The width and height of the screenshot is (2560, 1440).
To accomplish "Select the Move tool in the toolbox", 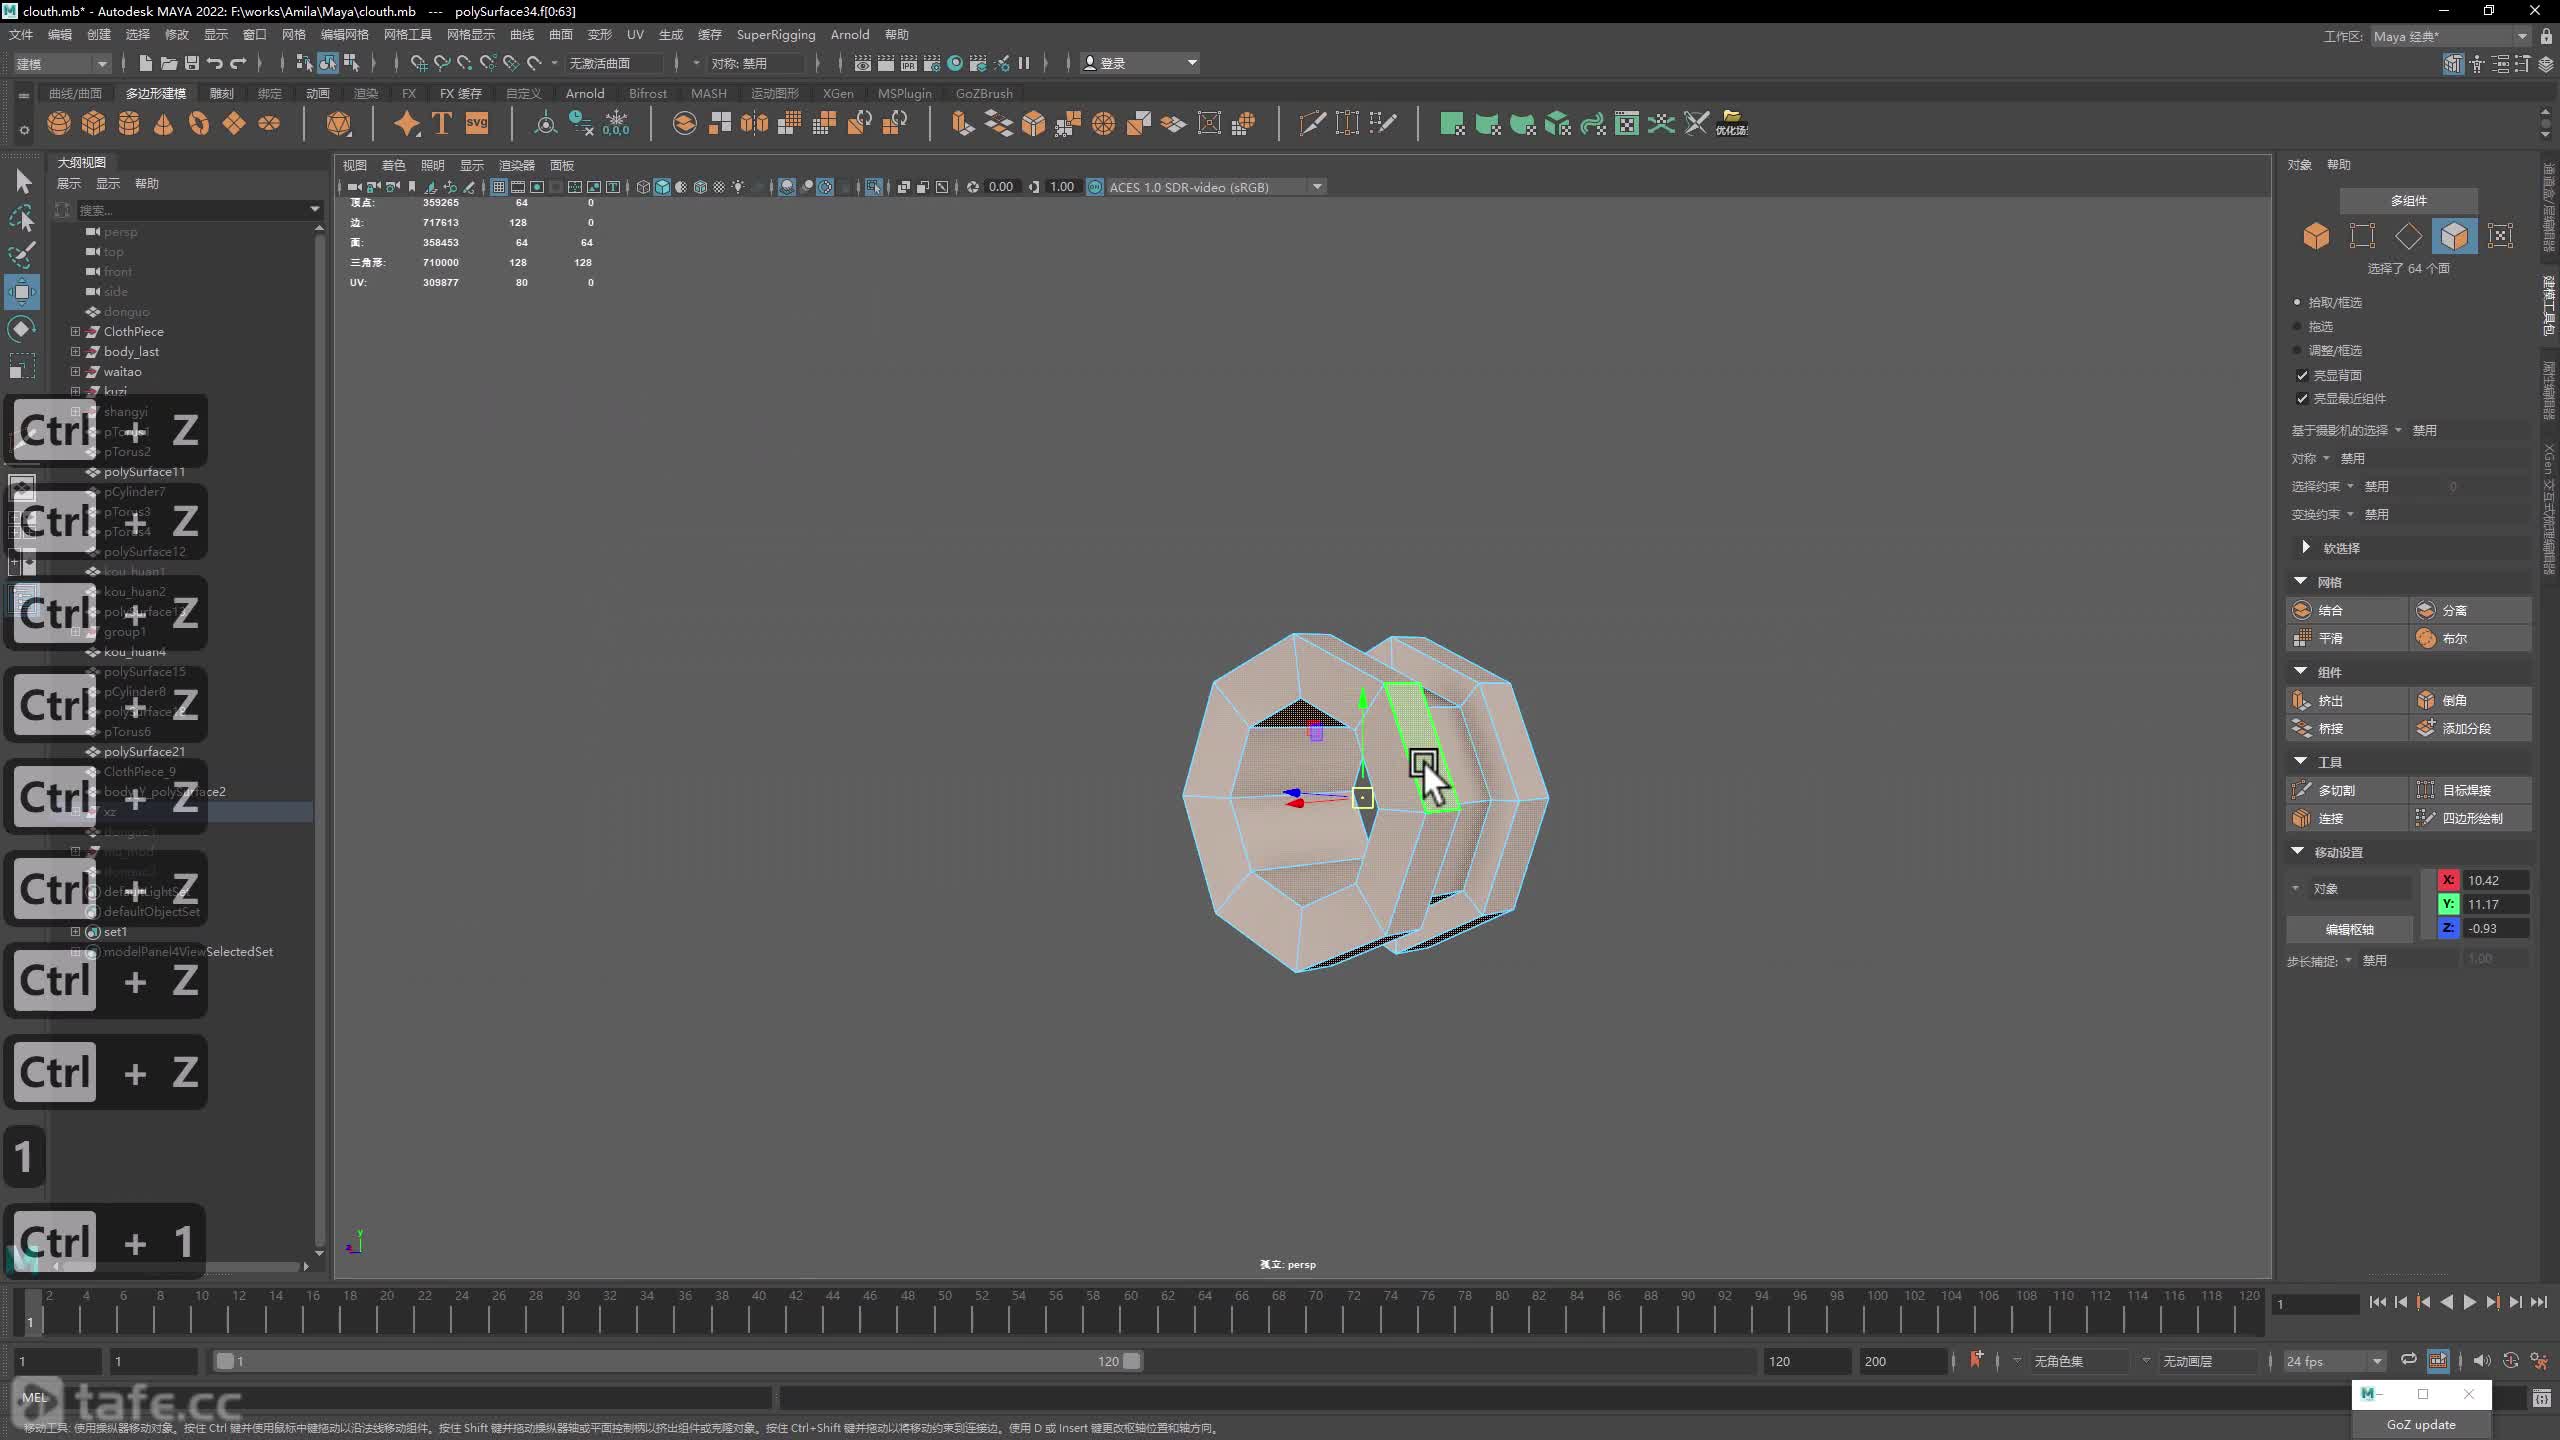I will [x=22, y=292].
